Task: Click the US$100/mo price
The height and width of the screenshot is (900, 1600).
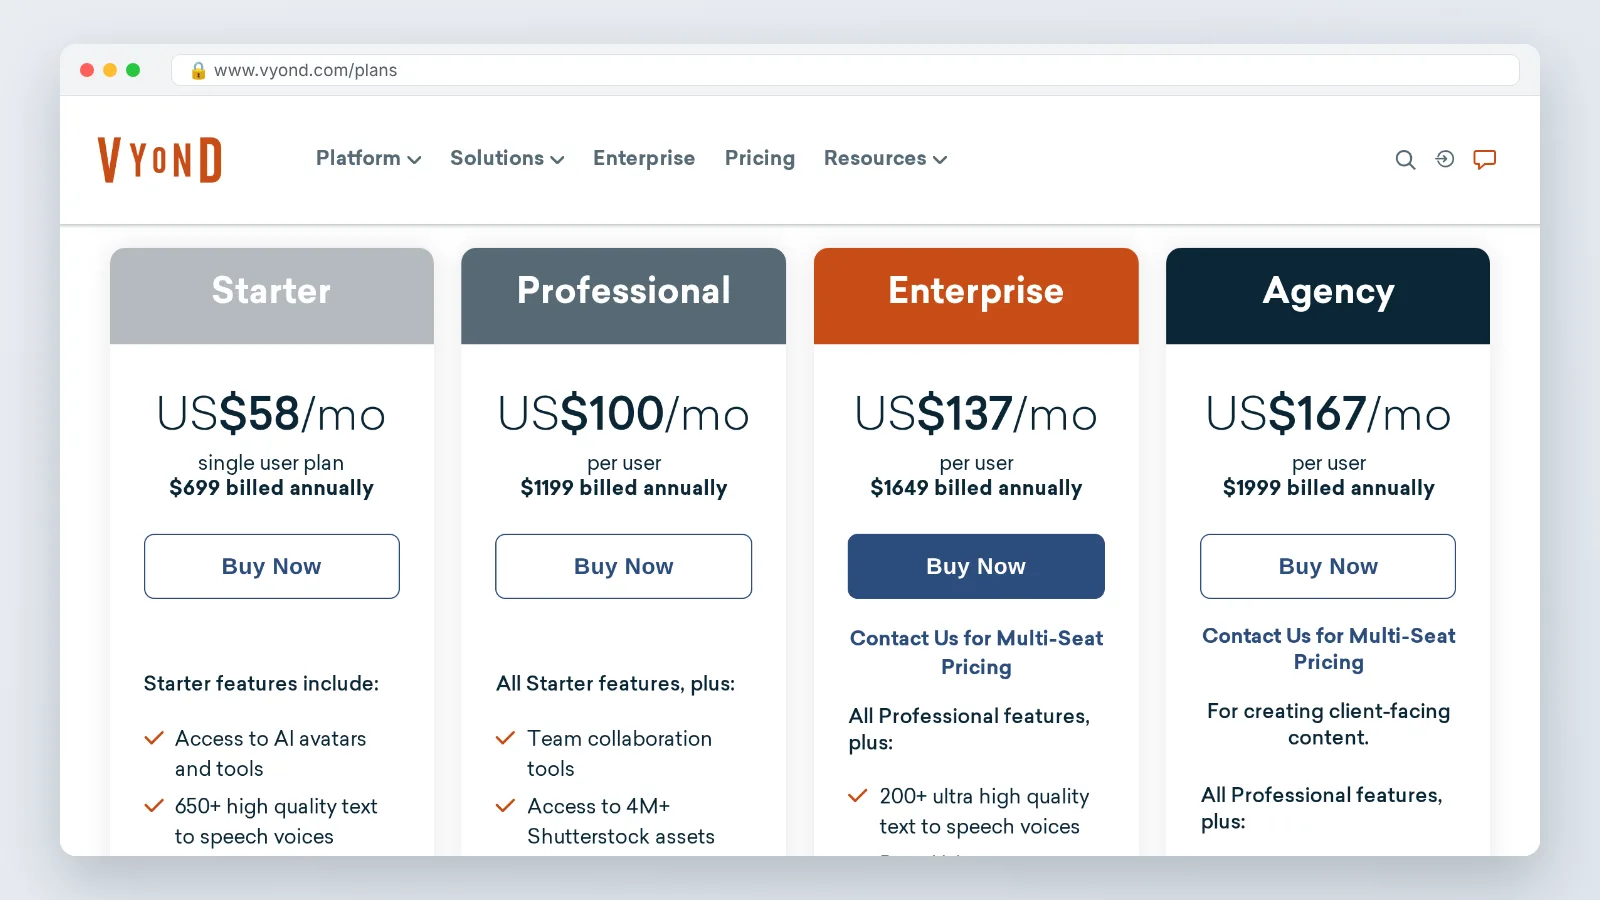Action: pos(624,414)
